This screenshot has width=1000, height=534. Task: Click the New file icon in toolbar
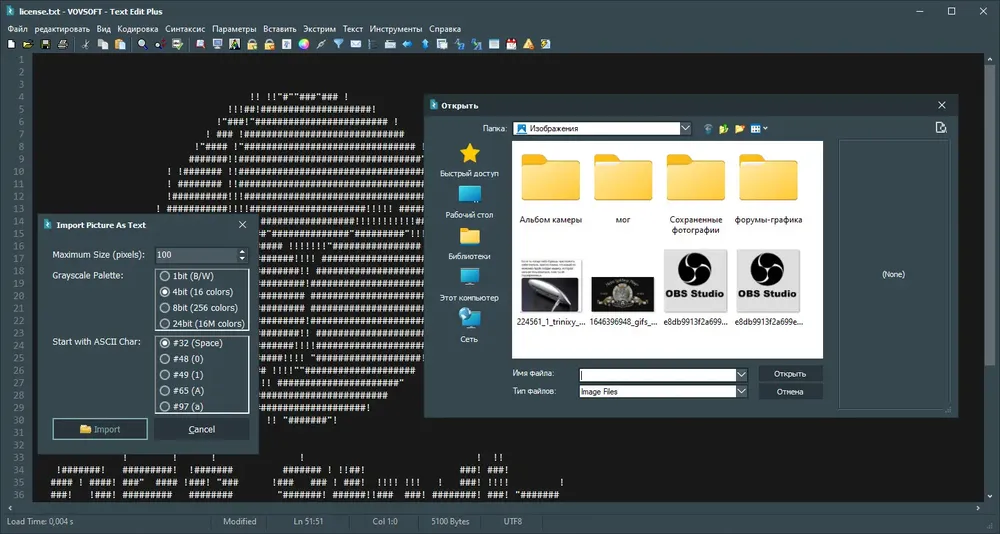(11, 44)
